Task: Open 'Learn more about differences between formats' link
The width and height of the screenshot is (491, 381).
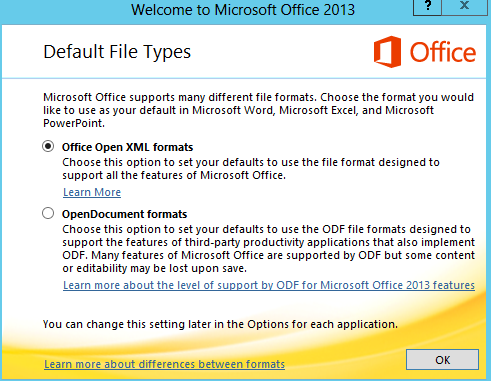Action: (x=164, y=364)
